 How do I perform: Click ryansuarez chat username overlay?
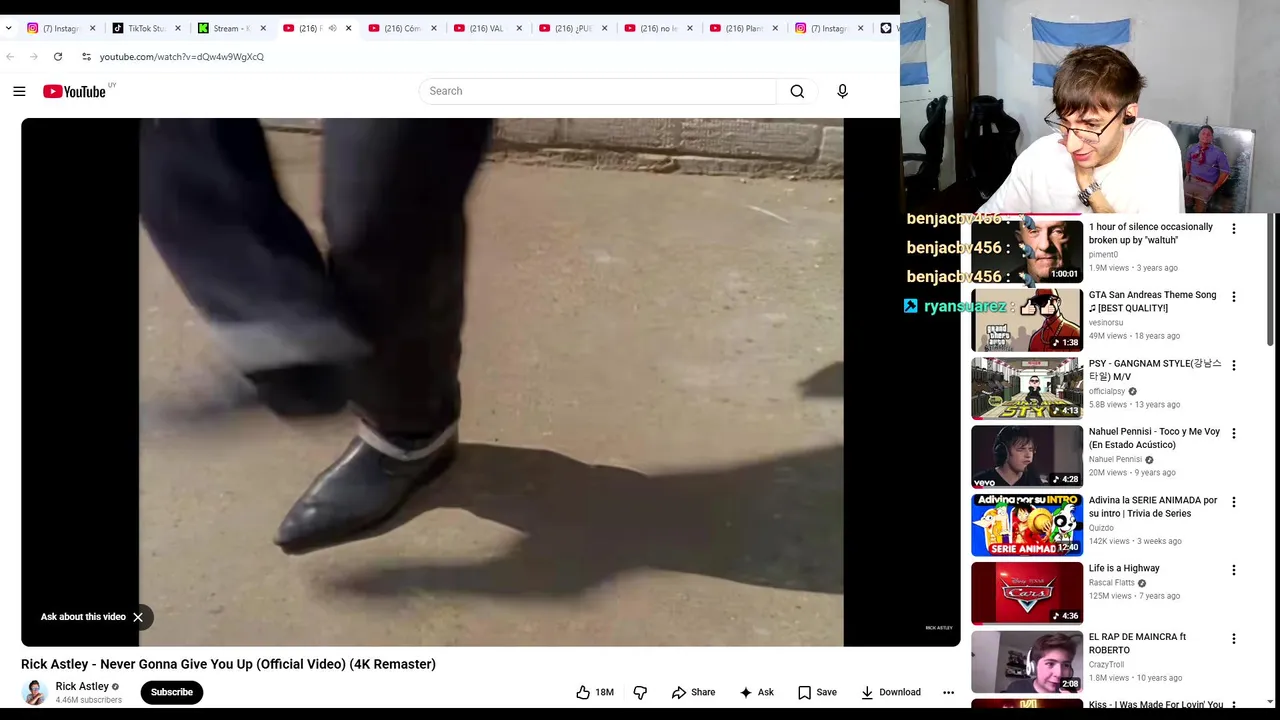[963, 306]
